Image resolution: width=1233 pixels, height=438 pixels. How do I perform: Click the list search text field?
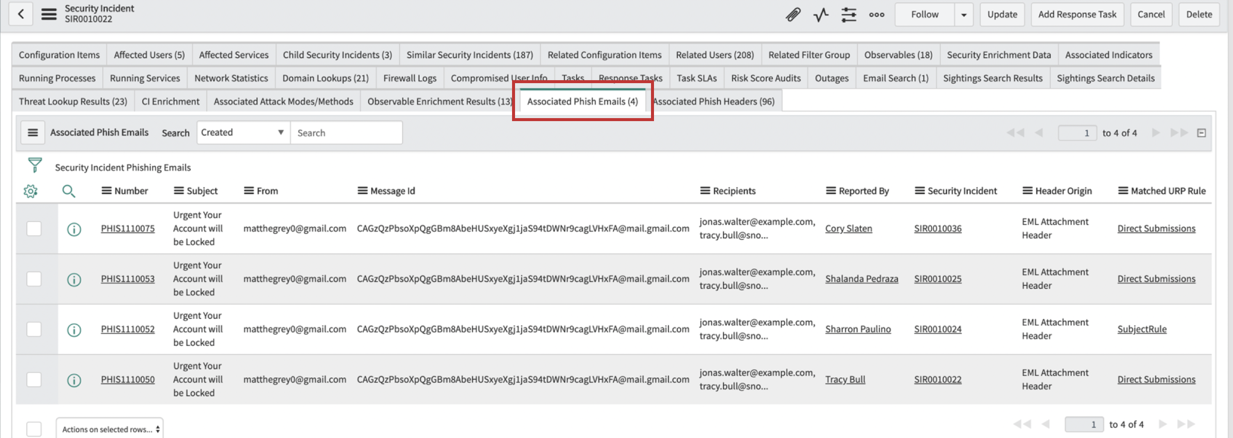click(x=346, y=132)
